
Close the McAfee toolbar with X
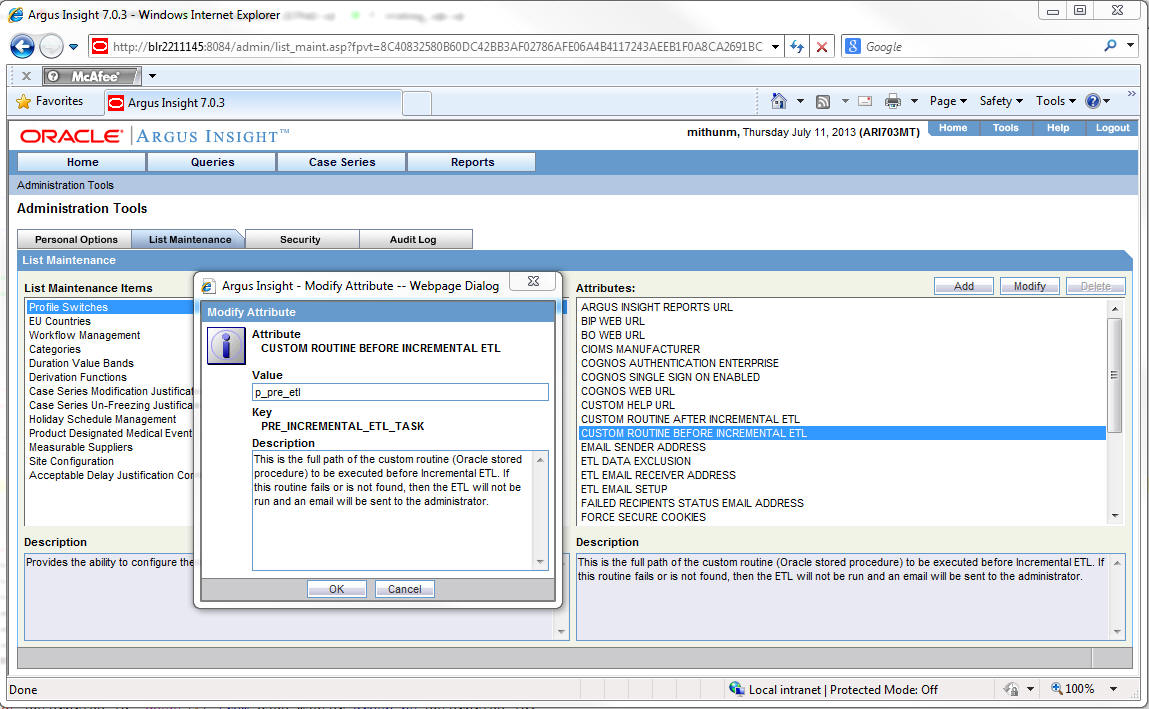[x=26, y=75]
